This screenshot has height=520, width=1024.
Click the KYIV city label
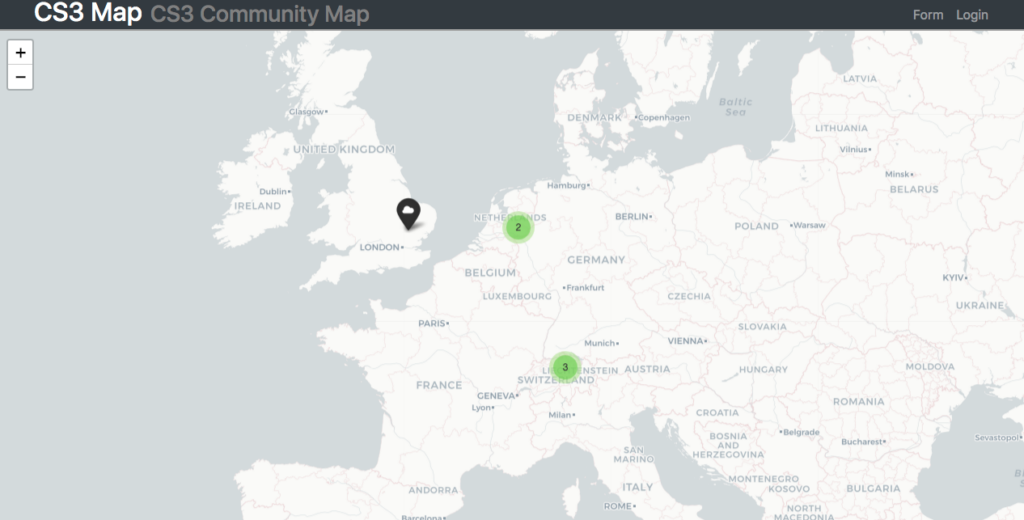click(x=953, y=278)
